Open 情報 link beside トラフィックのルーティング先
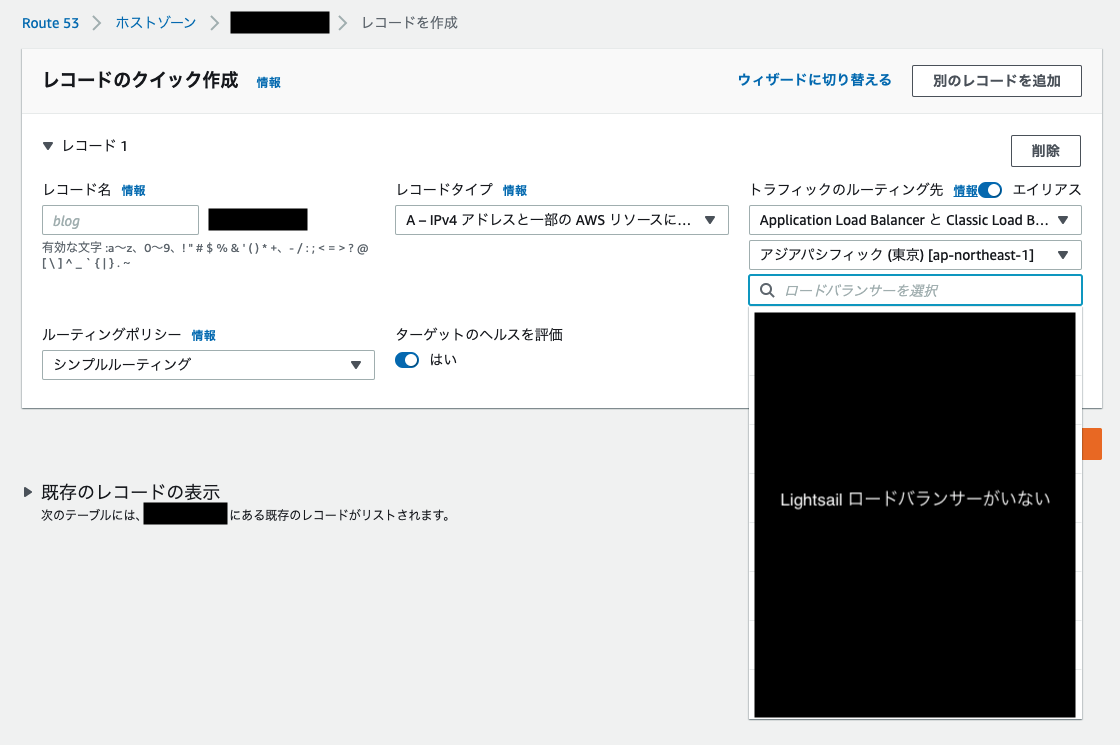This screenshot has width=1120, height=745. pyautogui.click(x=965, y=191)
